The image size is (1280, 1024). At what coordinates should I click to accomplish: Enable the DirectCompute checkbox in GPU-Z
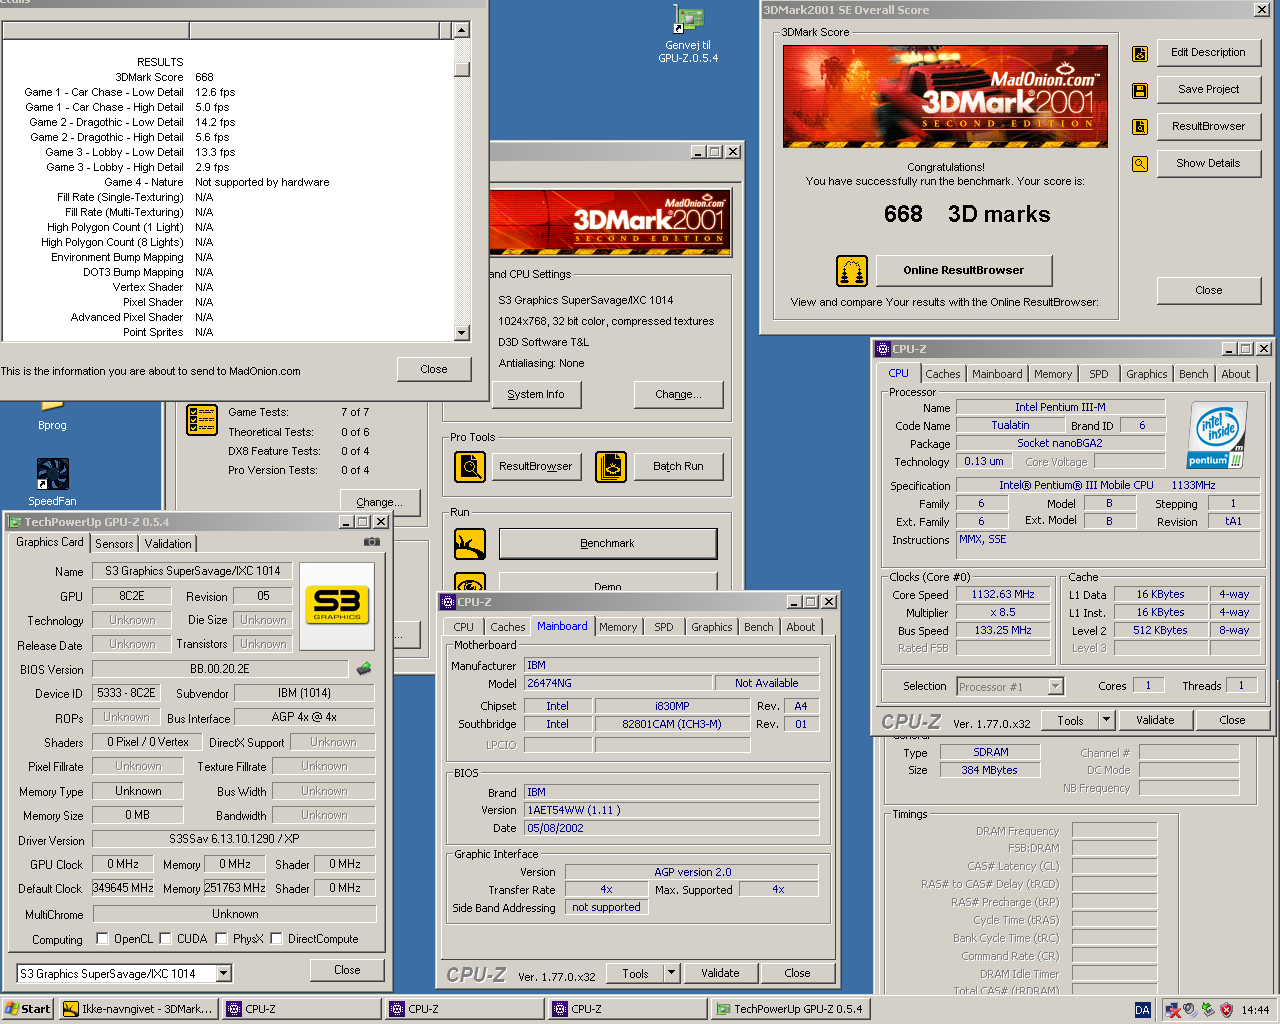(276, 939)
